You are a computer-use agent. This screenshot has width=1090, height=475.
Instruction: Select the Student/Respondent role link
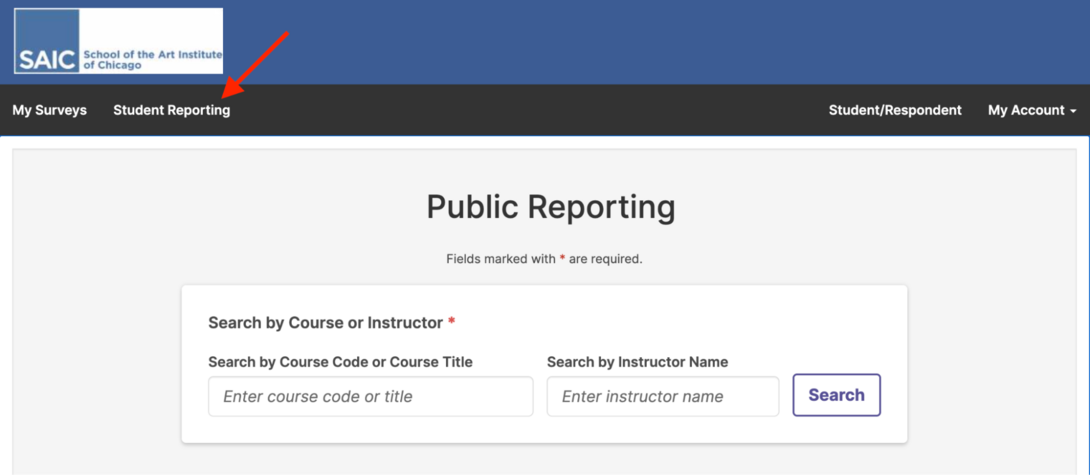pyautogui.click(x=895, y=110)
